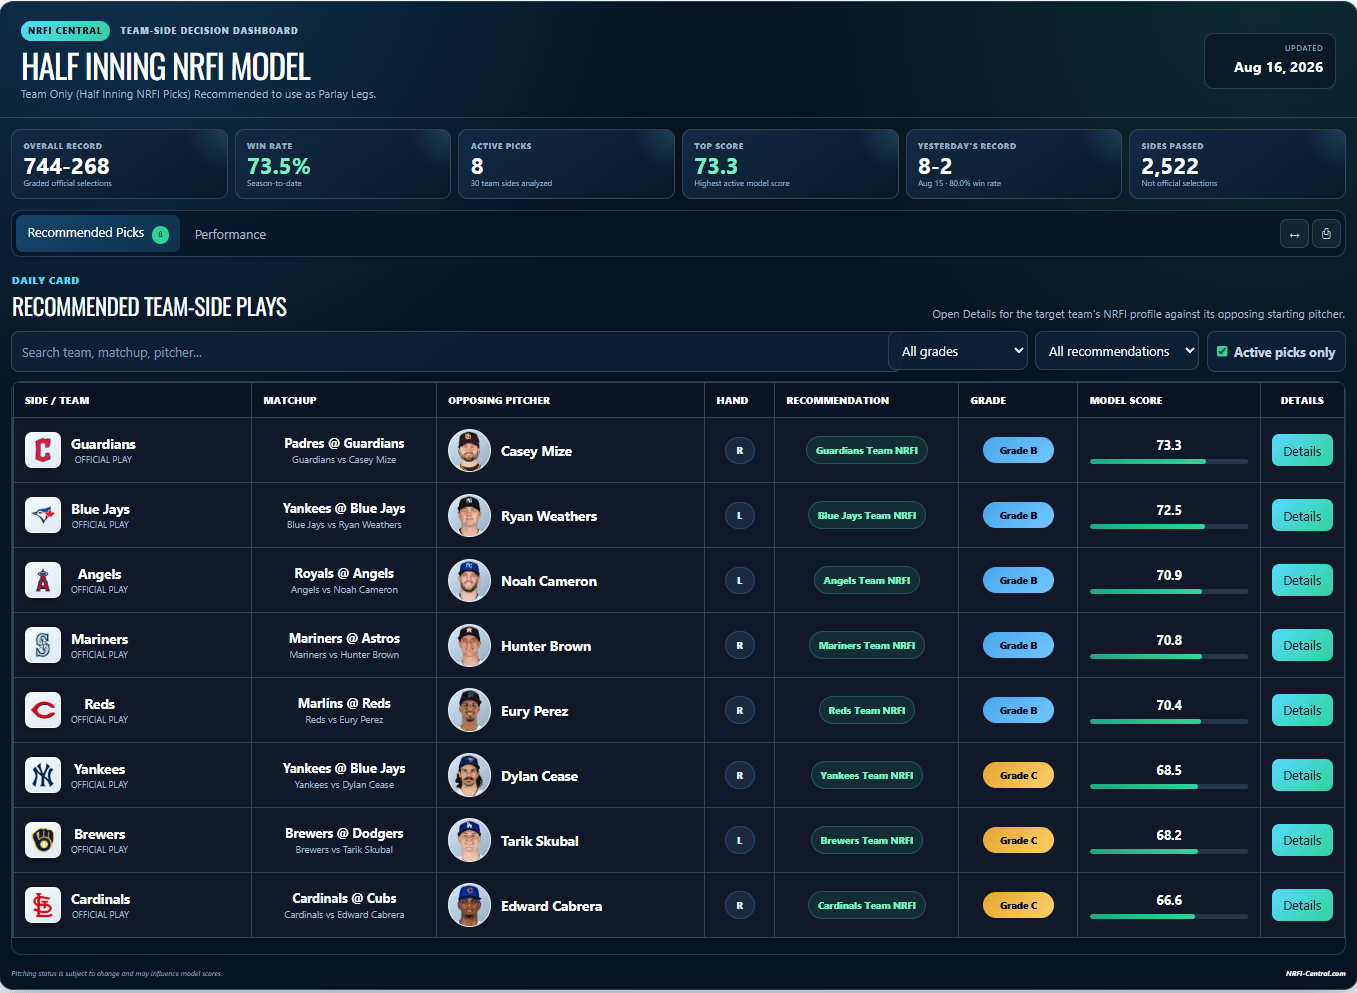1357x993 pixels.
Task: Click the L hand badge for Ryan Weathers
Action: coord(740,516)
